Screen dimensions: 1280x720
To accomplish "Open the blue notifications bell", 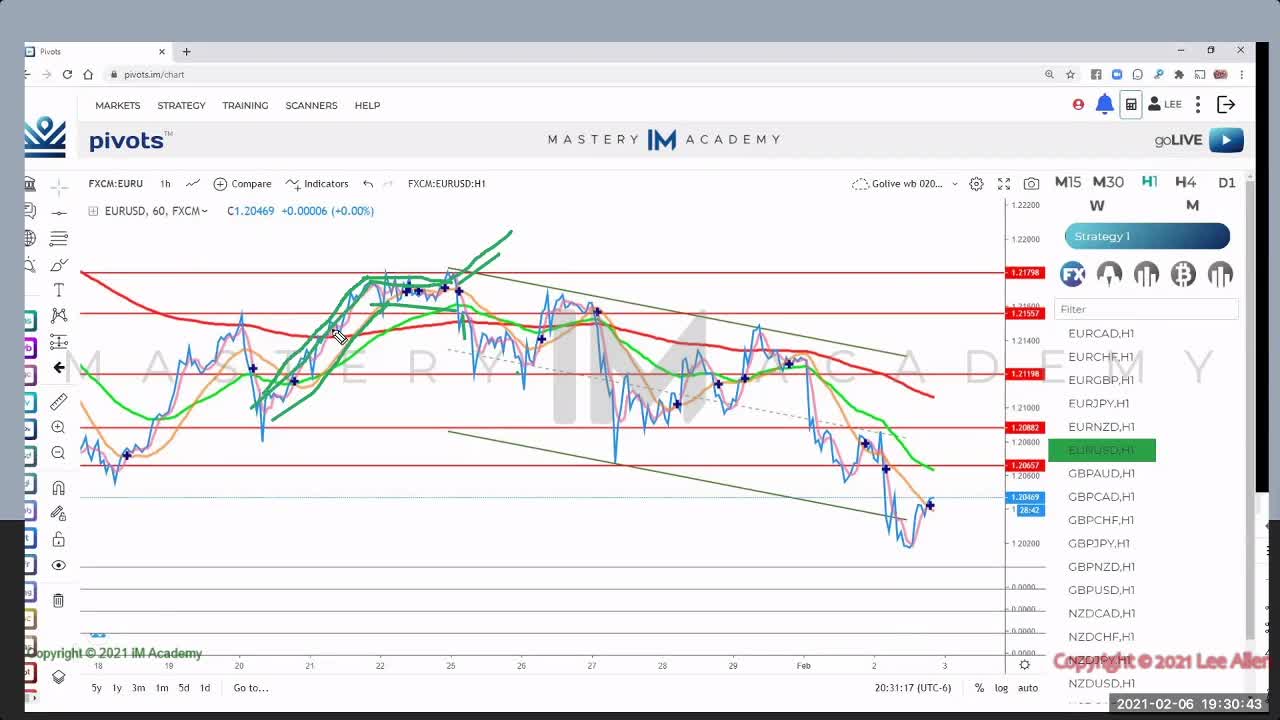I will click(1105, 104).
